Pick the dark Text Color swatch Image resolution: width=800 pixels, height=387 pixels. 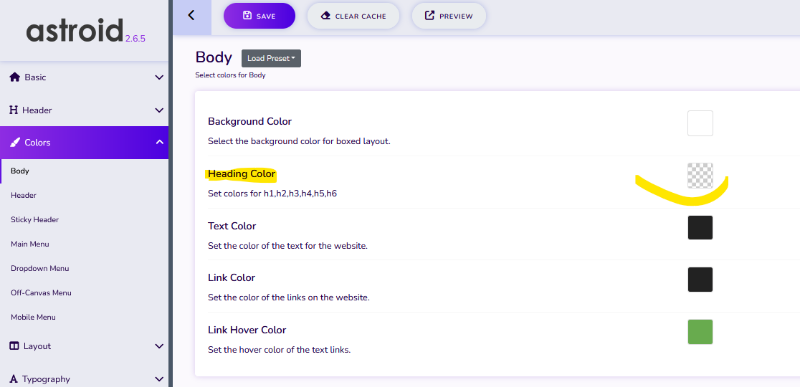coord(700,227)
